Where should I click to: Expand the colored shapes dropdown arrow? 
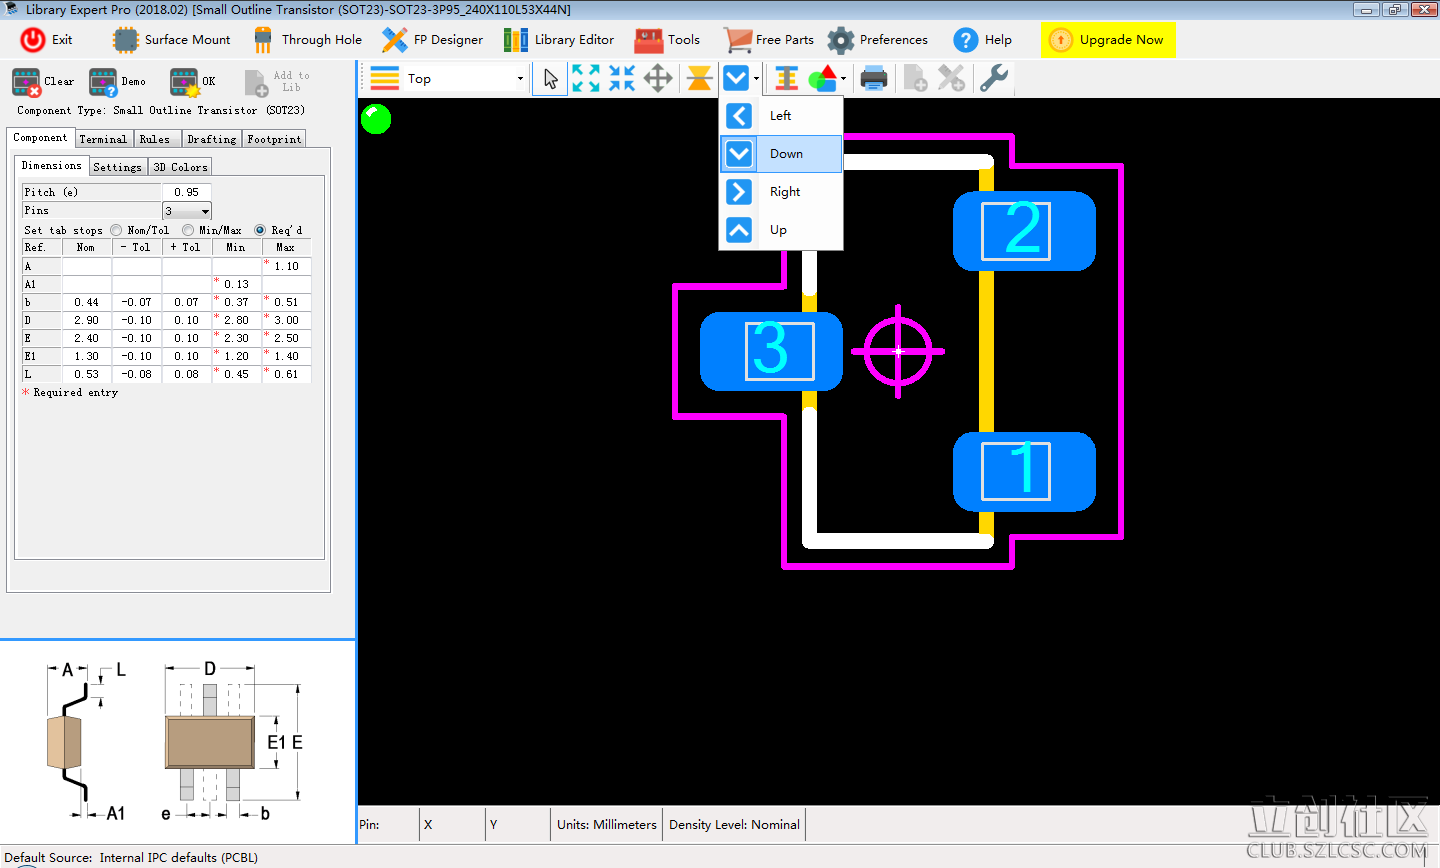844,79
